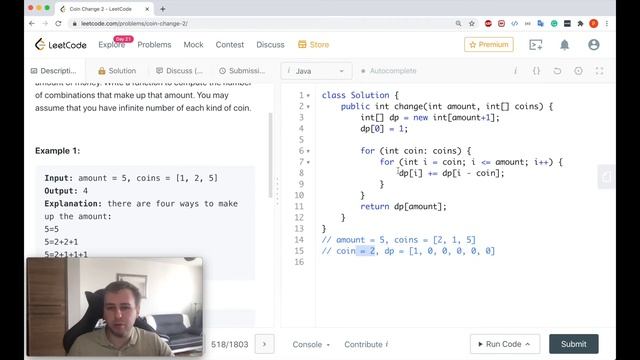Click the 518/1803 problem counter
Screen dimensions: 640x360
click(x=229, y=344)
